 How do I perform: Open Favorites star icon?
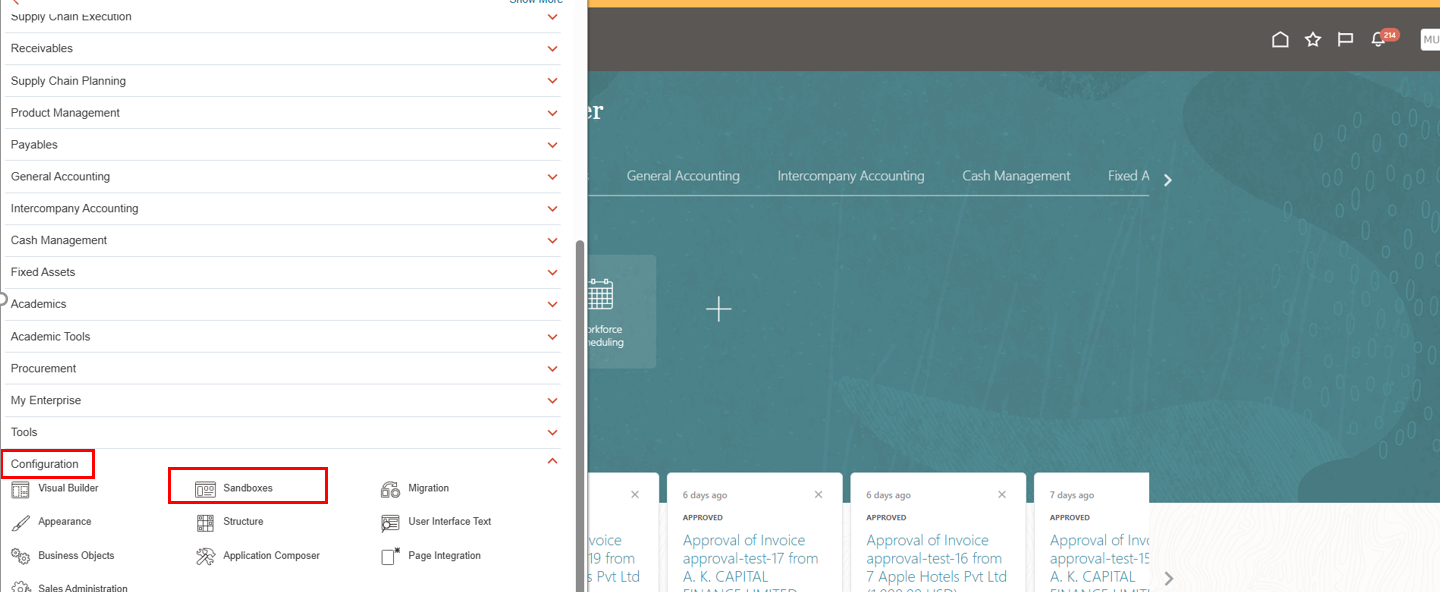pos(1313,40)
